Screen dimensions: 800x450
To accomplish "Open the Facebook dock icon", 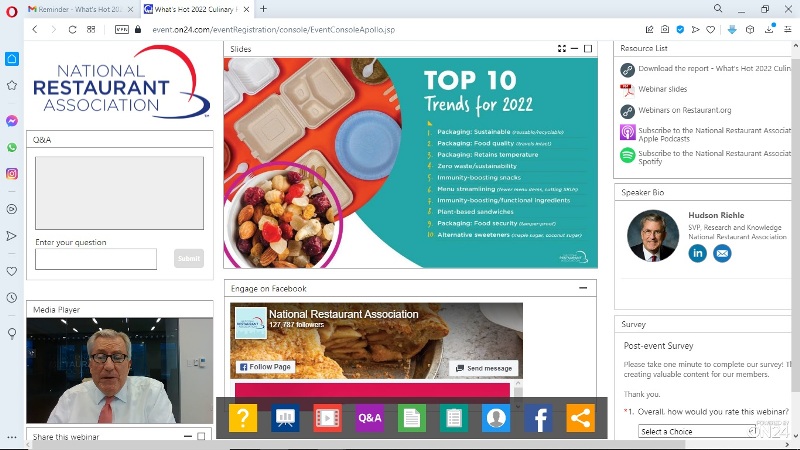I will click(x=538, y=418).
